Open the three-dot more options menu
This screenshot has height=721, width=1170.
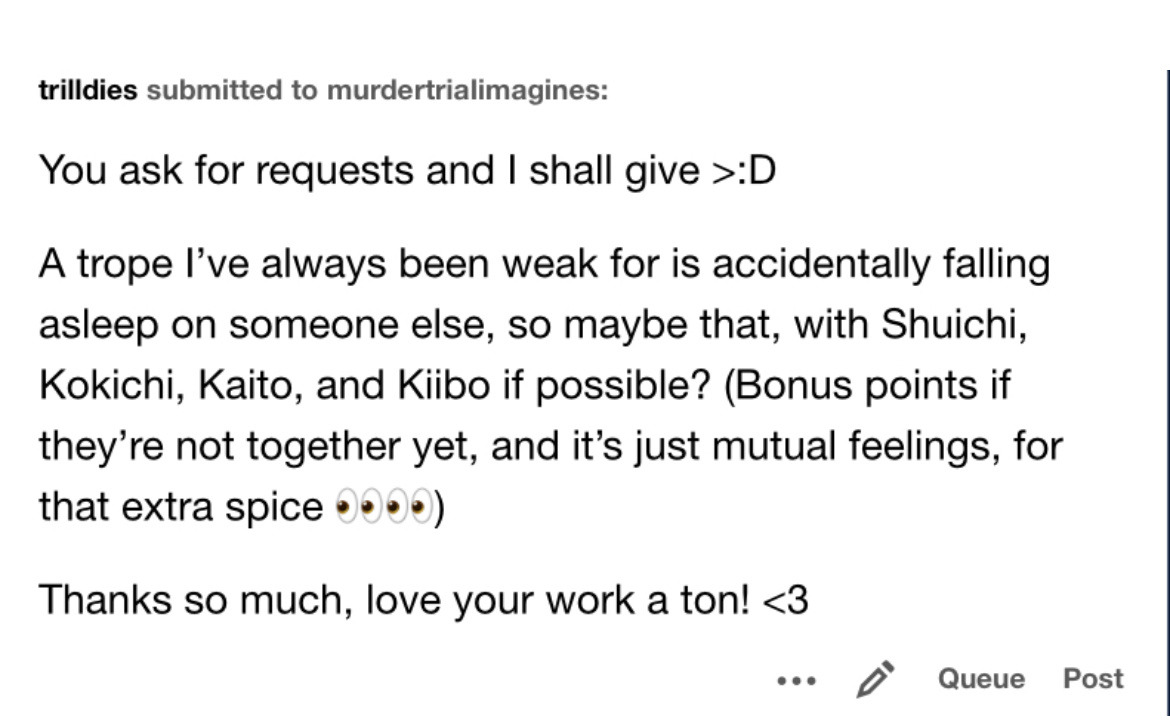796,680
